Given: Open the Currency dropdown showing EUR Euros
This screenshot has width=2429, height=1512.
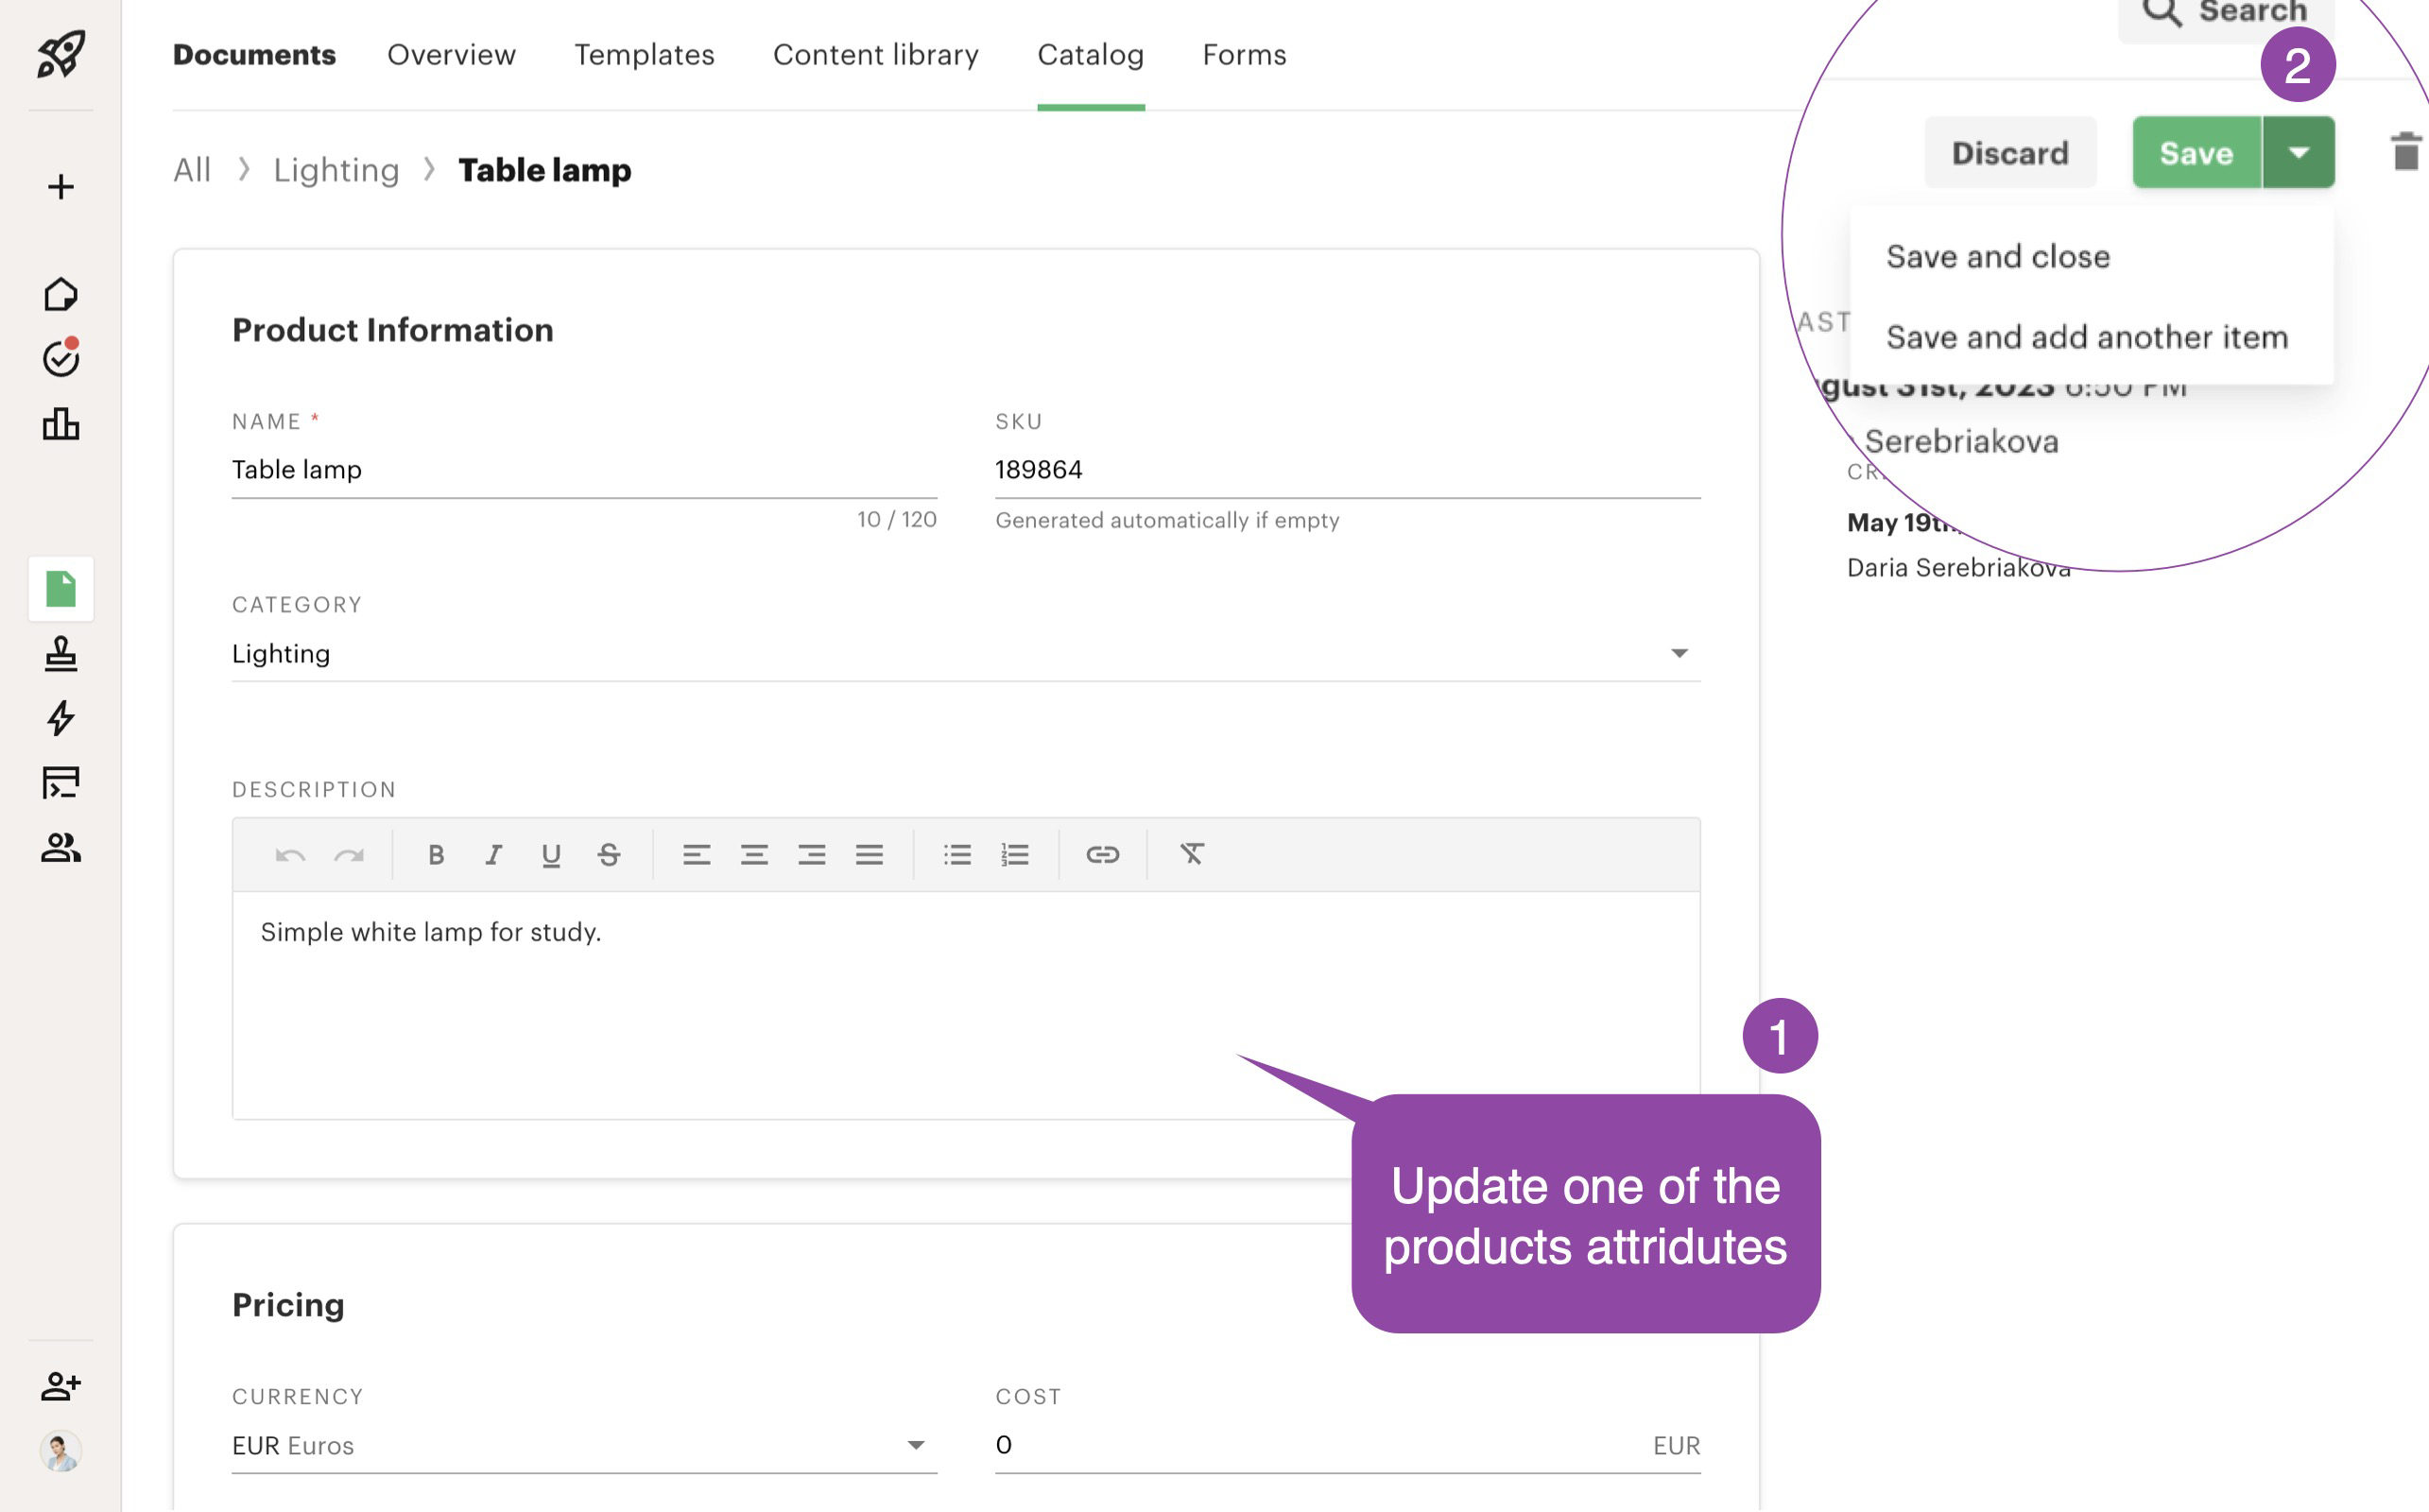Looking at the screenshot, I should (x=584, y=1446).
